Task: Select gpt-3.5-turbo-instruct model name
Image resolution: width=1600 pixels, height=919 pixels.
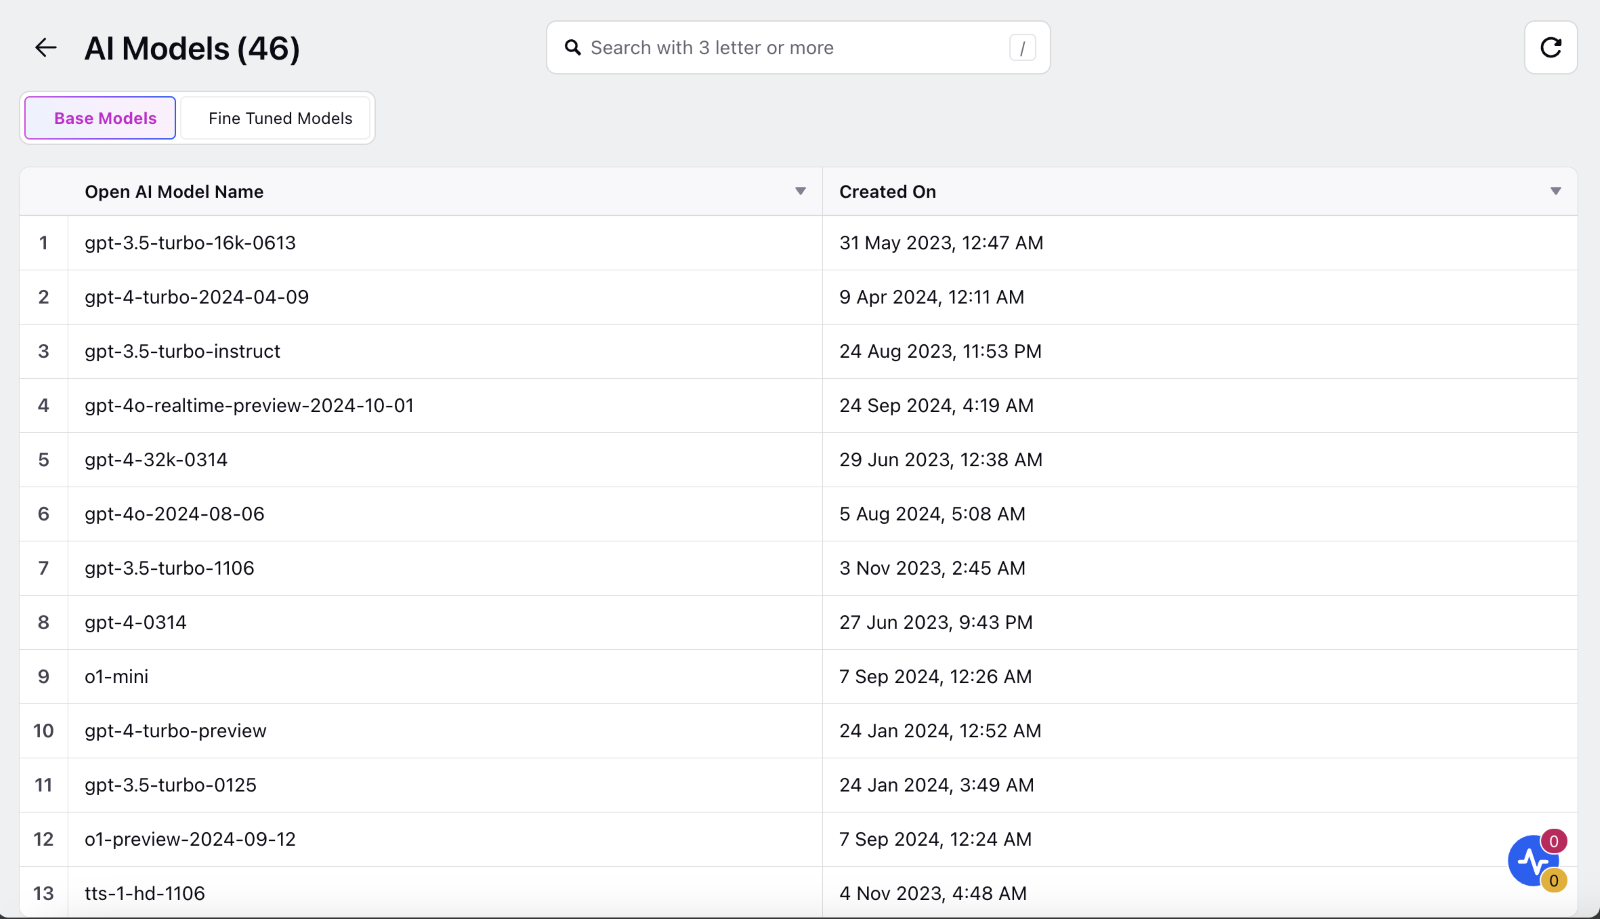Action: tap(182, 351)
